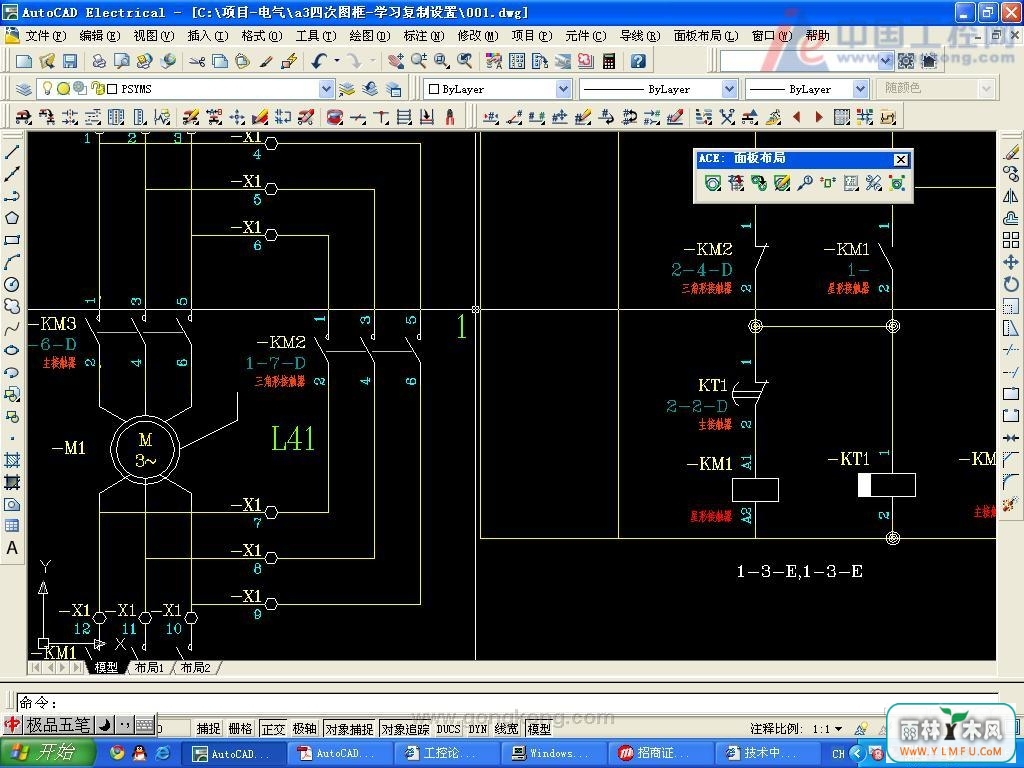Open the 面板布局 menu
Image resolution: width=1024 pixels, height=768 pixels.
tap(705, 36)
